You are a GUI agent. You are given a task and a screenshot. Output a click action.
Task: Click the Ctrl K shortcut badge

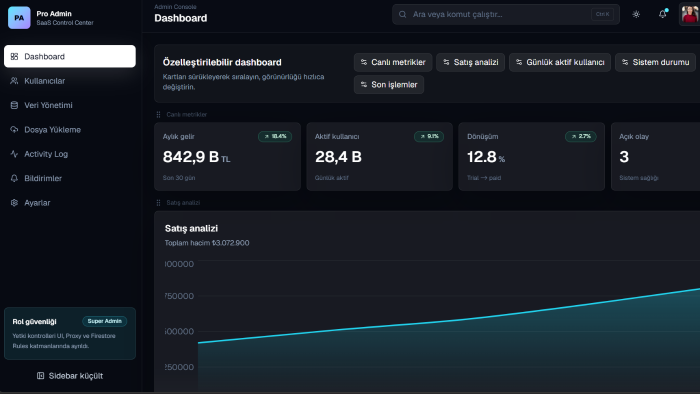tap(602, 14)
